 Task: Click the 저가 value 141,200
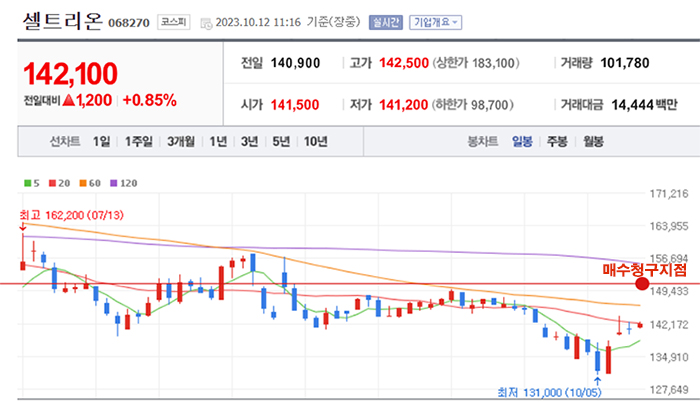404,105
